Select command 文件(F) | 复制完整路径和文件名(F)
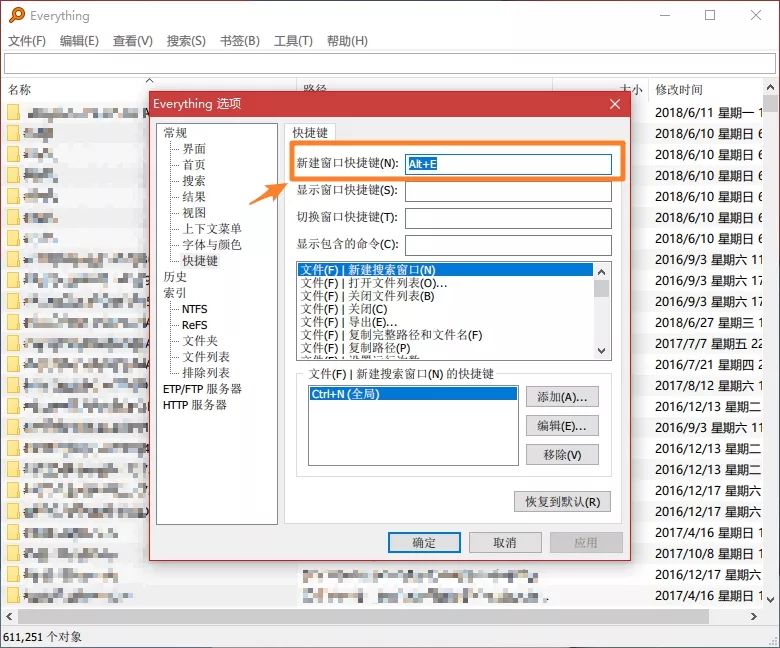 point(445,335)
